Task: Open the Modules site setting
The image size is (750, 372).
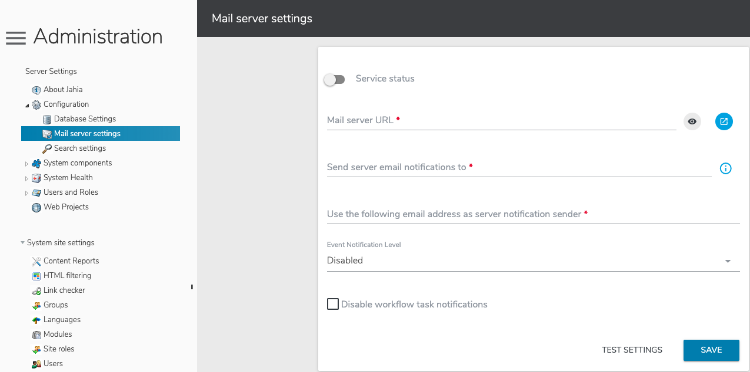Action: (x=57, y=334)
